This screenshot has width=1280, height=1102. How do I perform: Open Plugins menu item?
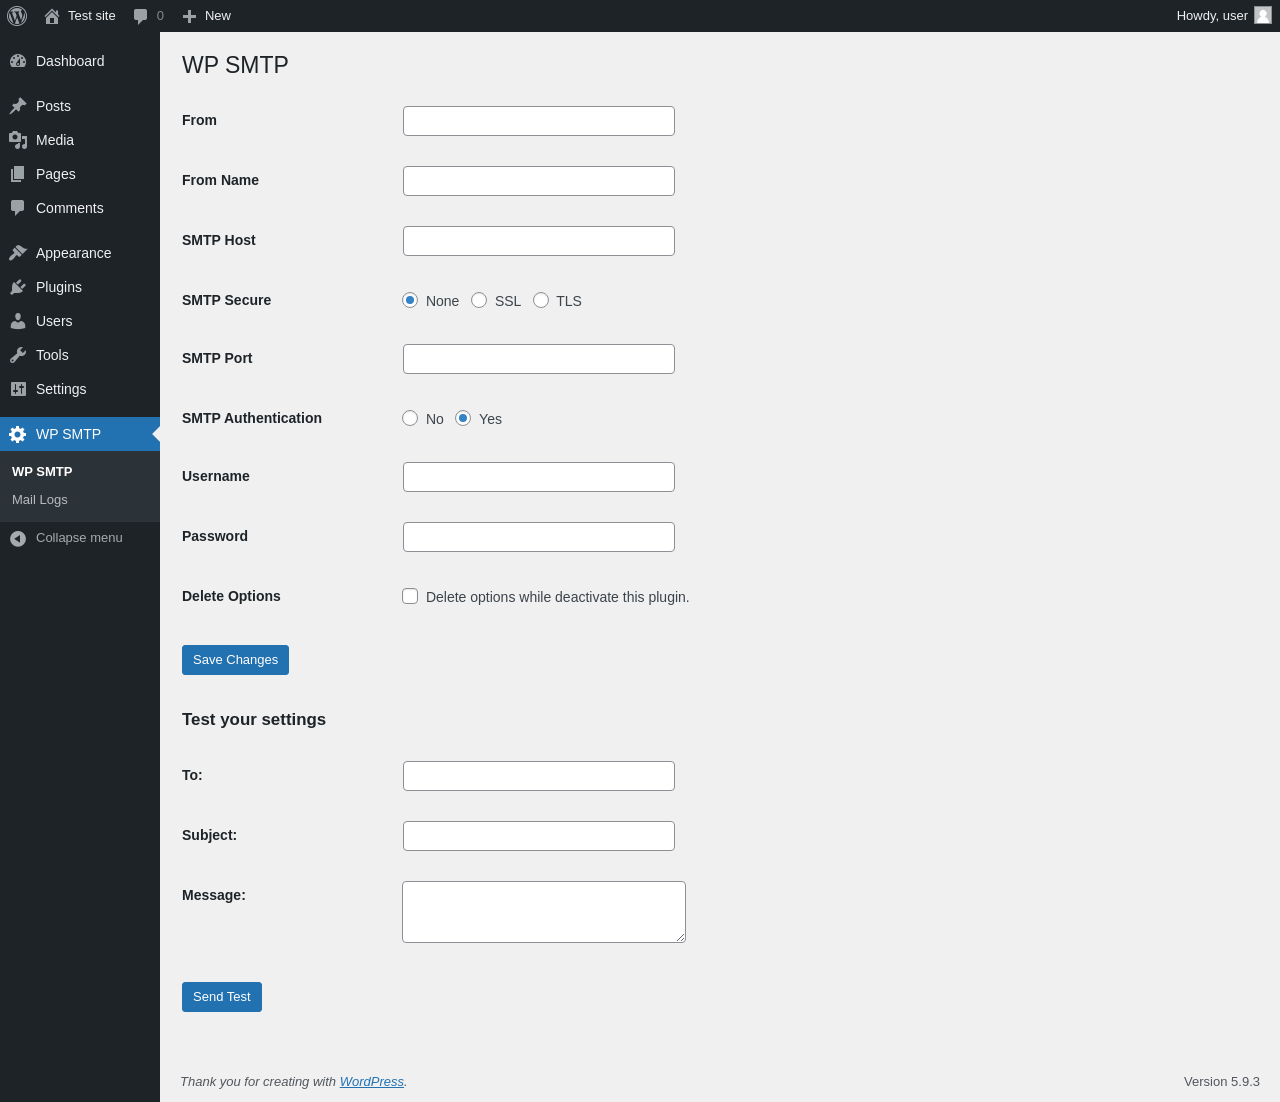pos(80,287)
